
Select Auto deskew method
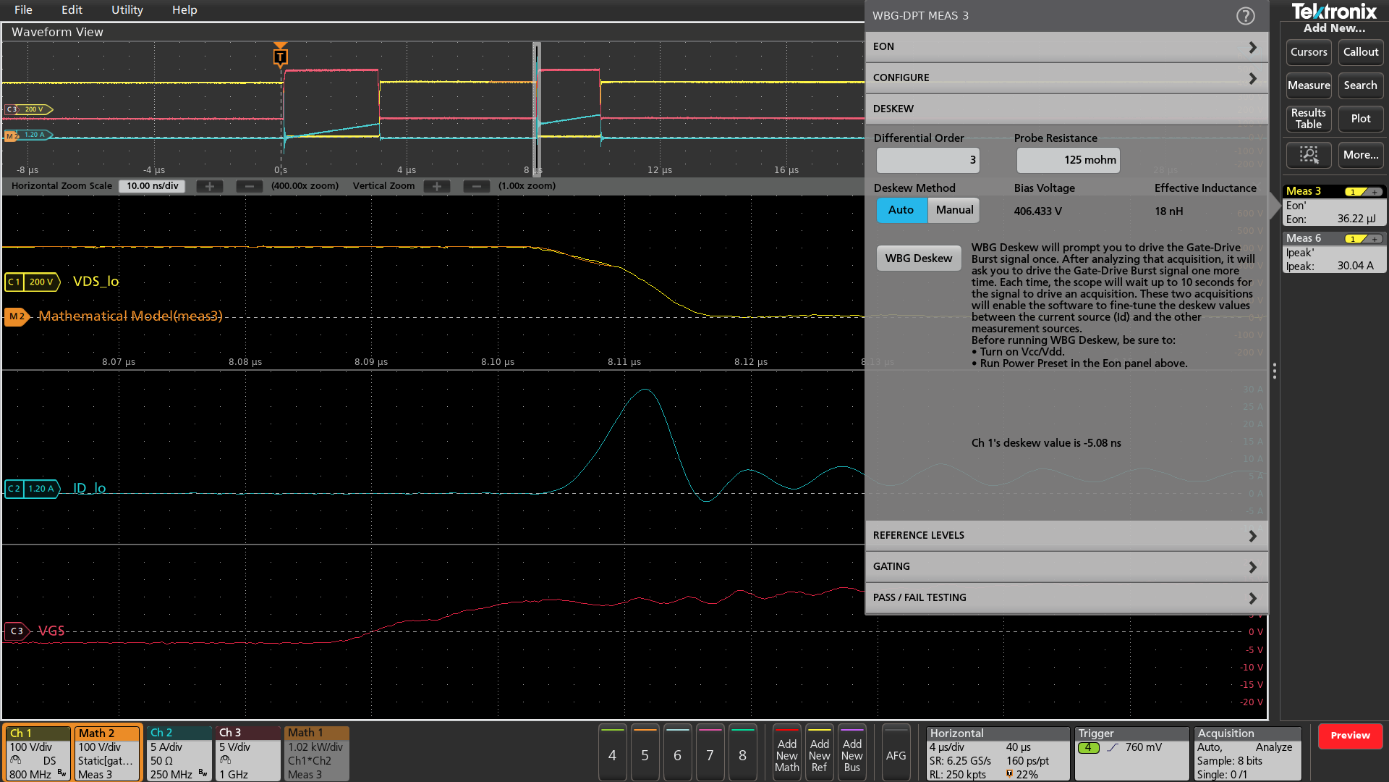pyautogui.click(x=901, y=210)
